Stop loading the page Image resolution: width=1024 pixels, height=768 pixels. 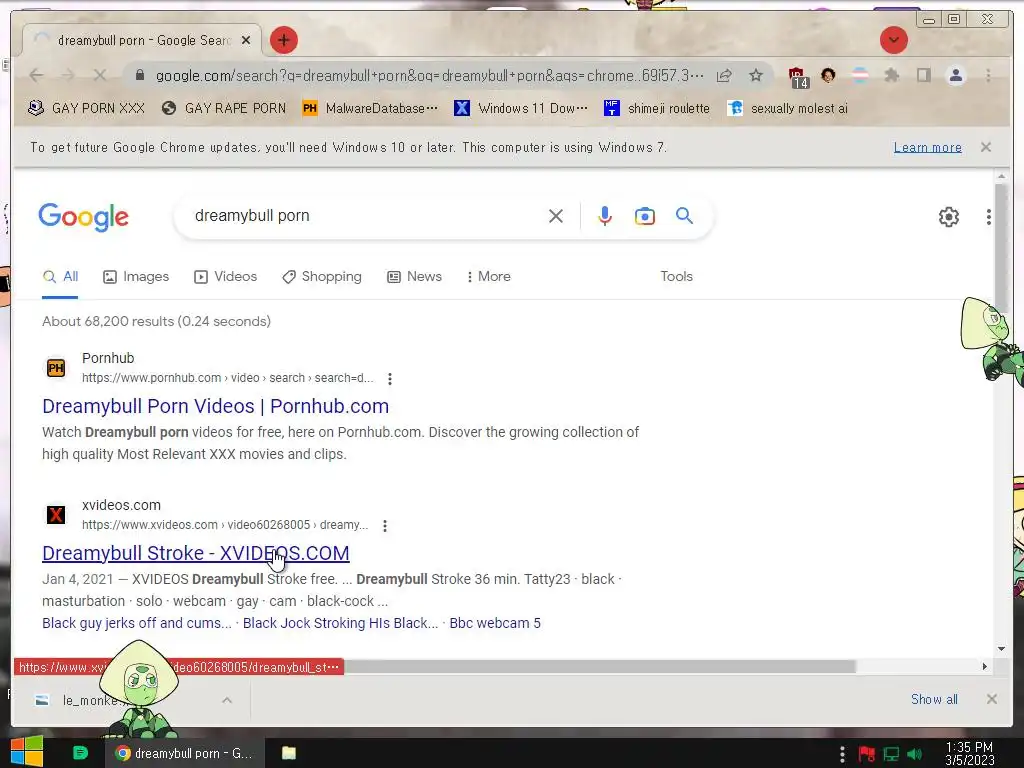pyautogui.click(x=99, y=75)
